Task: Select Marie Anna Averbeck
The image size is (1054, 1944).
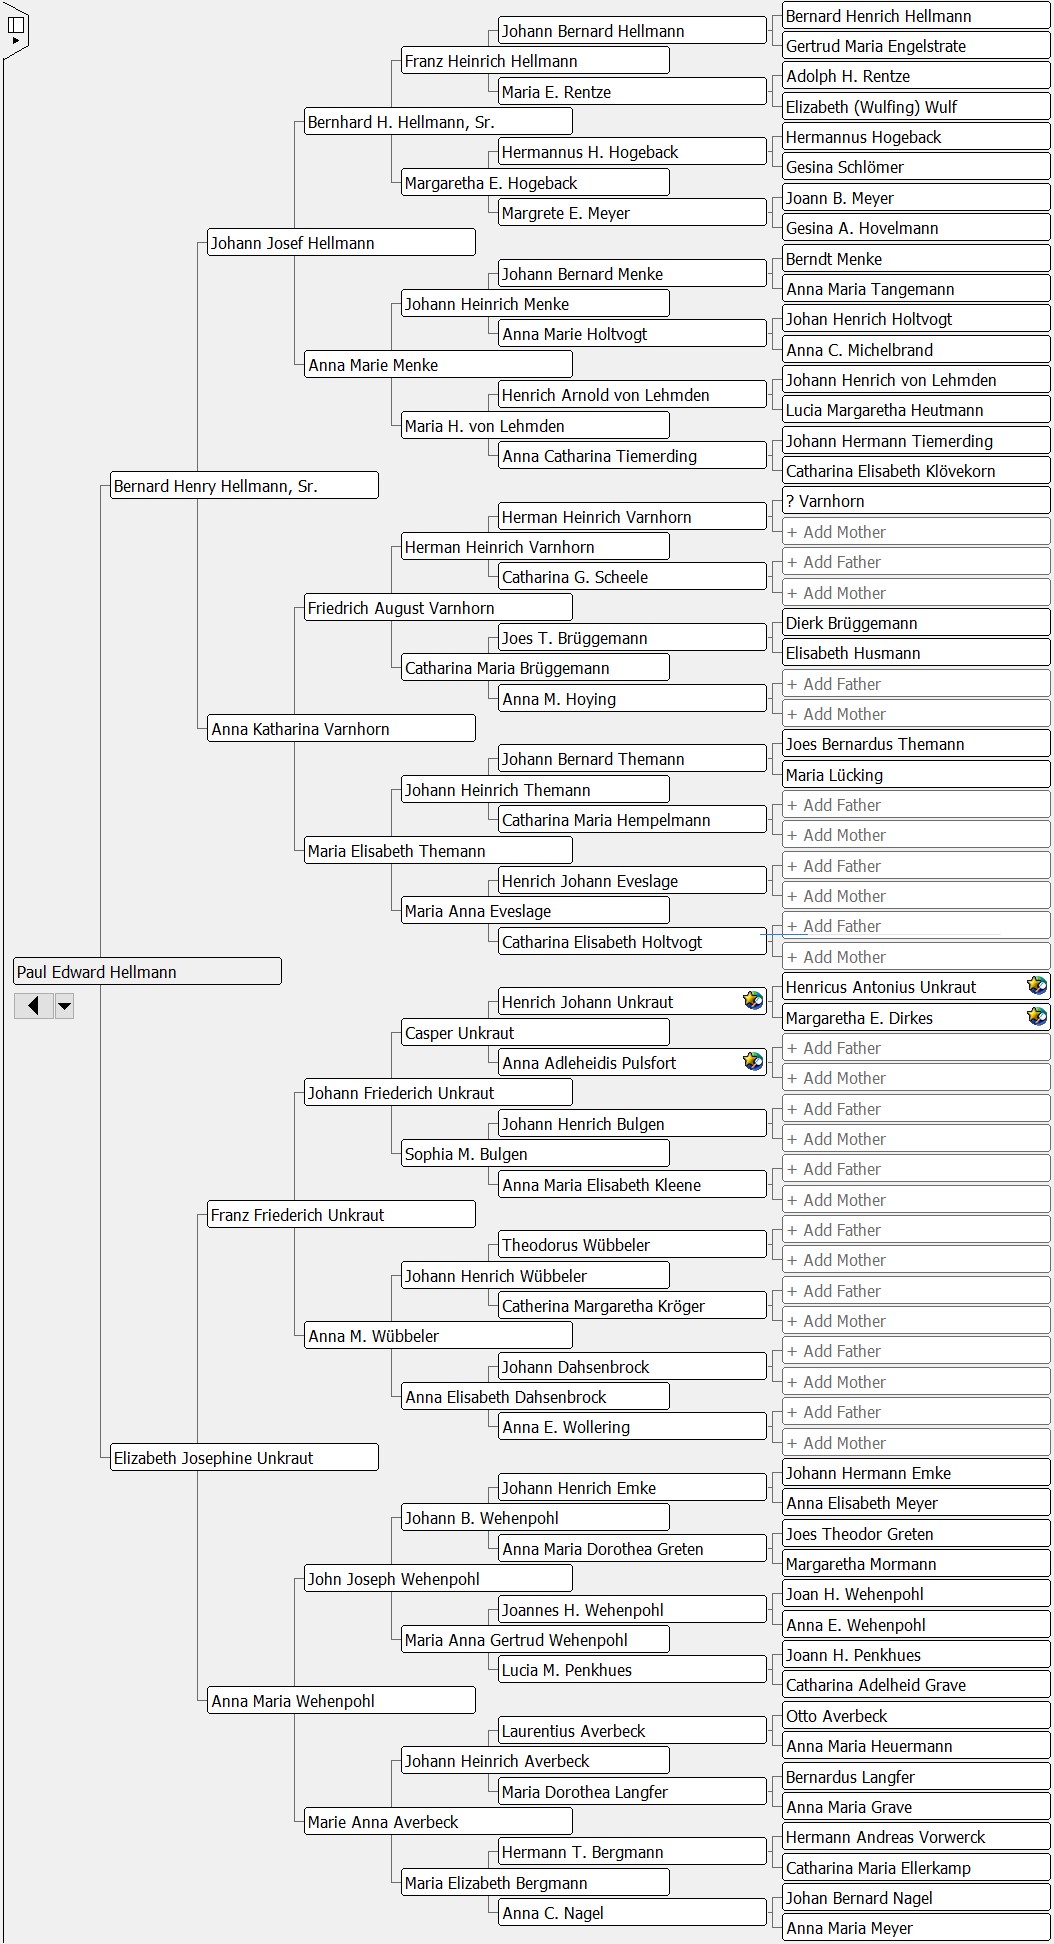Action: (x=438, y=1821)
